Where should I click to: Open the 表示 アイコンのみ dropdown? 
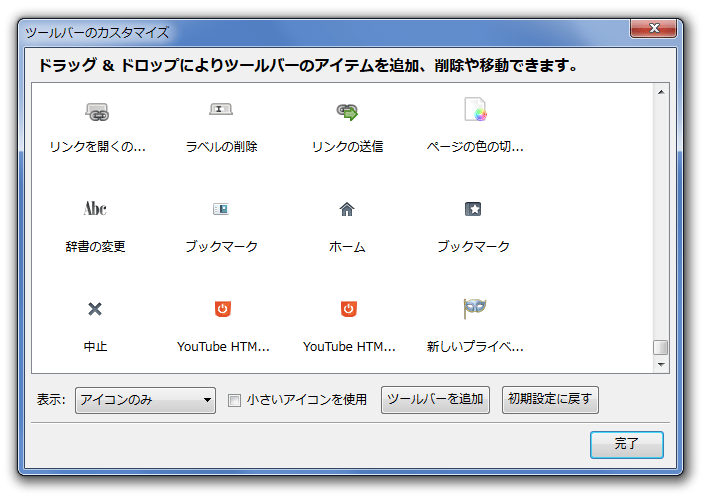(145, 400)
